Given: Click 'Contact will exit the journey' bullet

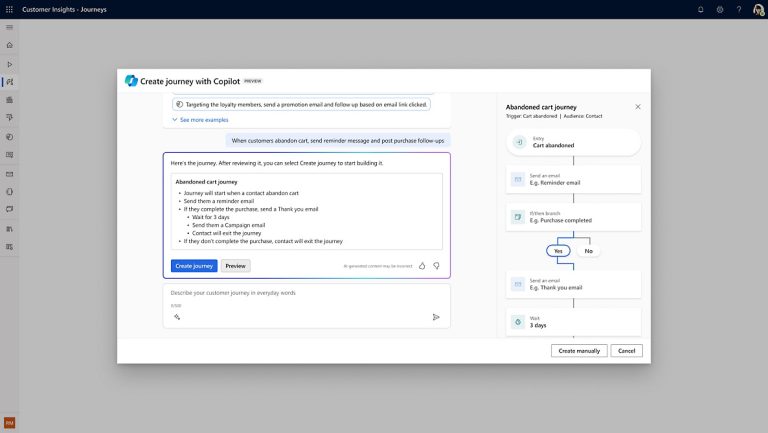Looking at the screenshot, I should pyautogui.click(x=227, y=233).
